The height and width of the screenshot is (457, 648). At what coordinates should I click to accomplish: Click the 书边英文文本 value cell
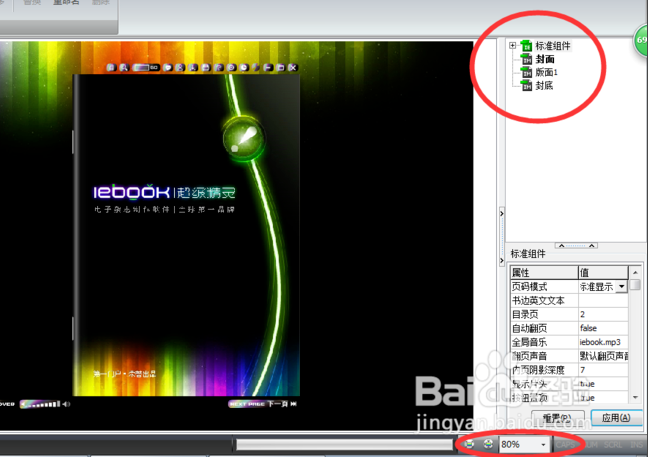tap(603, 300)
